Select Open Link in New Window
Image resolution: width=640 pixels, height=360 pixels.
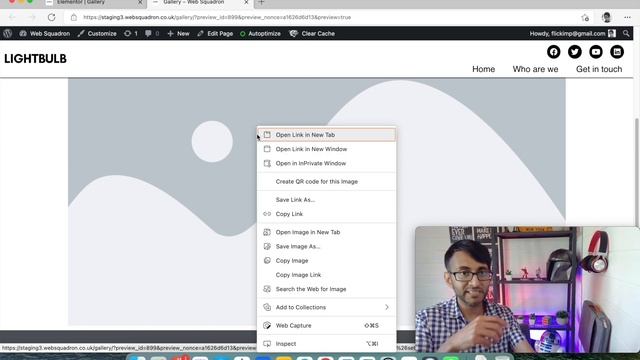pyautogui.click(x=327, y=149)
